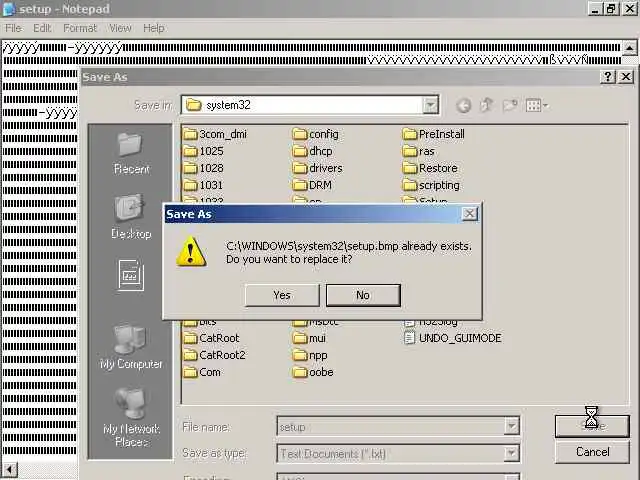Jump to Desktop in places bar
Viewport: 640px width, 480px height.
131,216
